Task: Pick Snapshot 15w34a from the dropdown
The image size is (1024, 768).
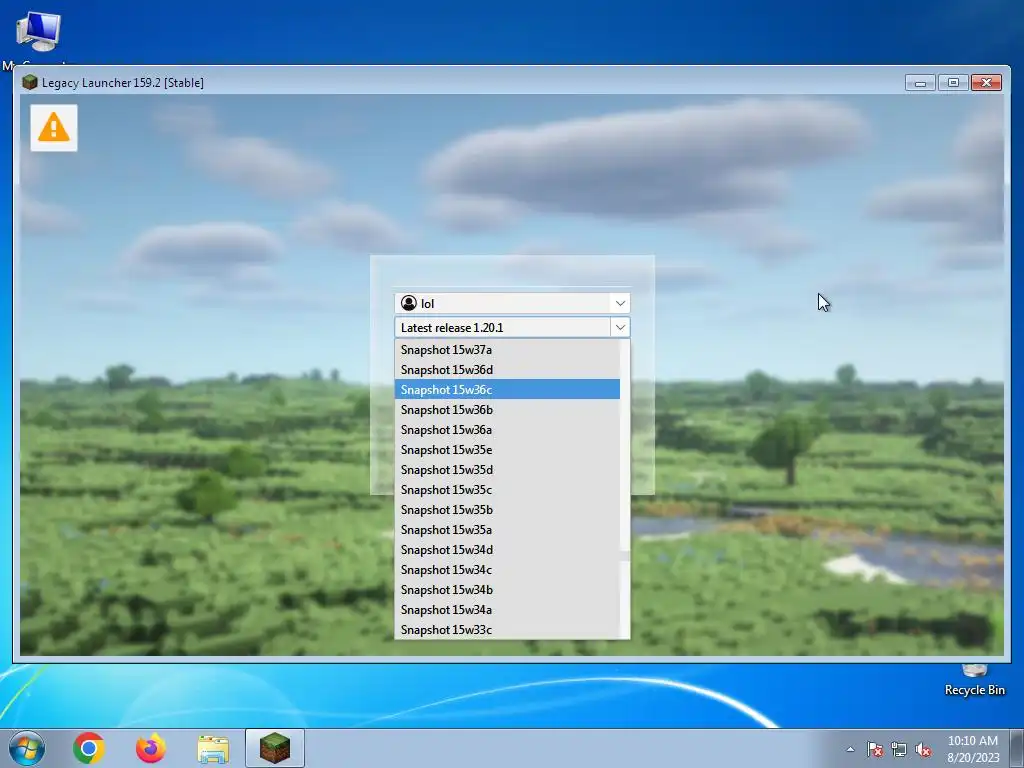Action: click(507, 609)
